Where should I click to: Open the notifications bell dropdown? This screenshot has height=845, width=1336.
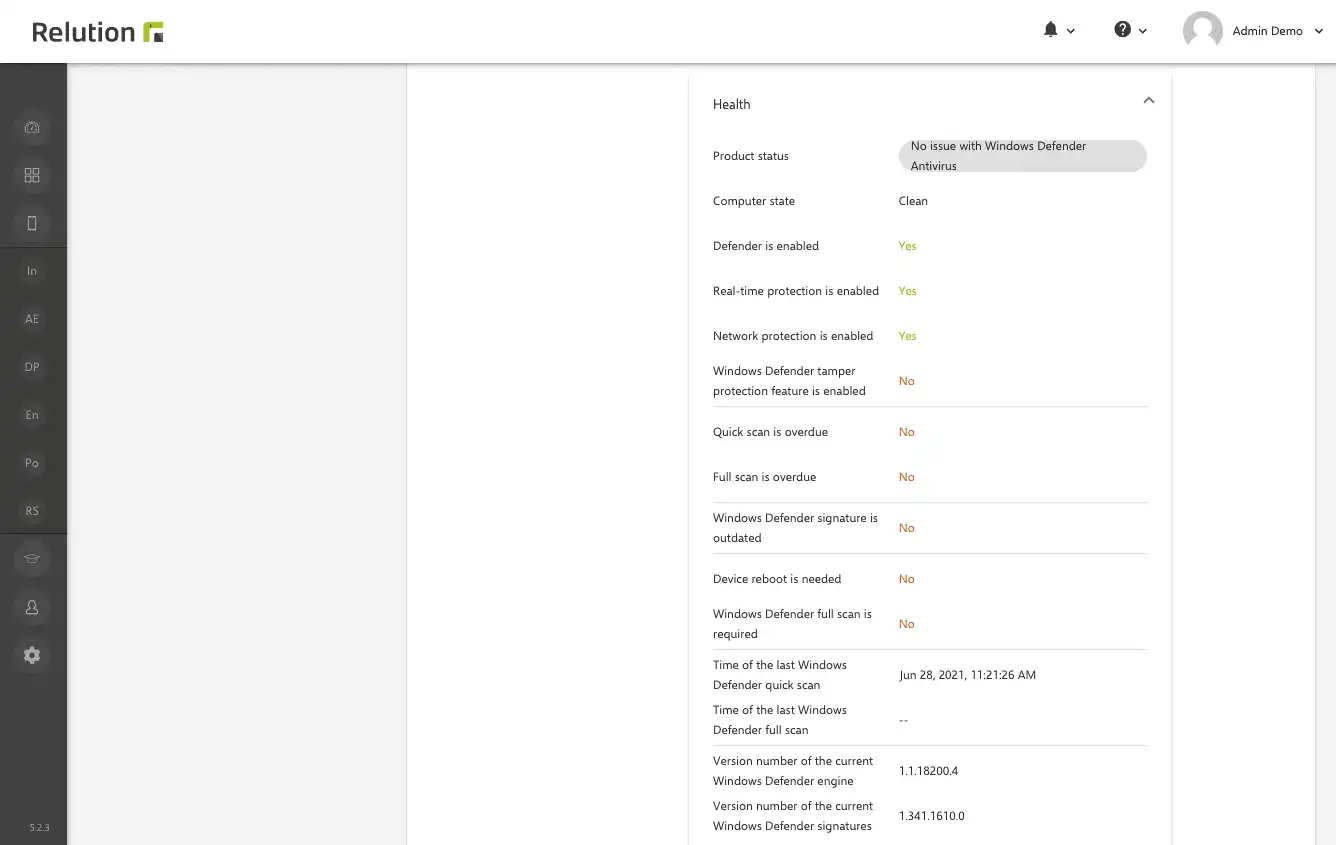click(x=1059, y=30)
